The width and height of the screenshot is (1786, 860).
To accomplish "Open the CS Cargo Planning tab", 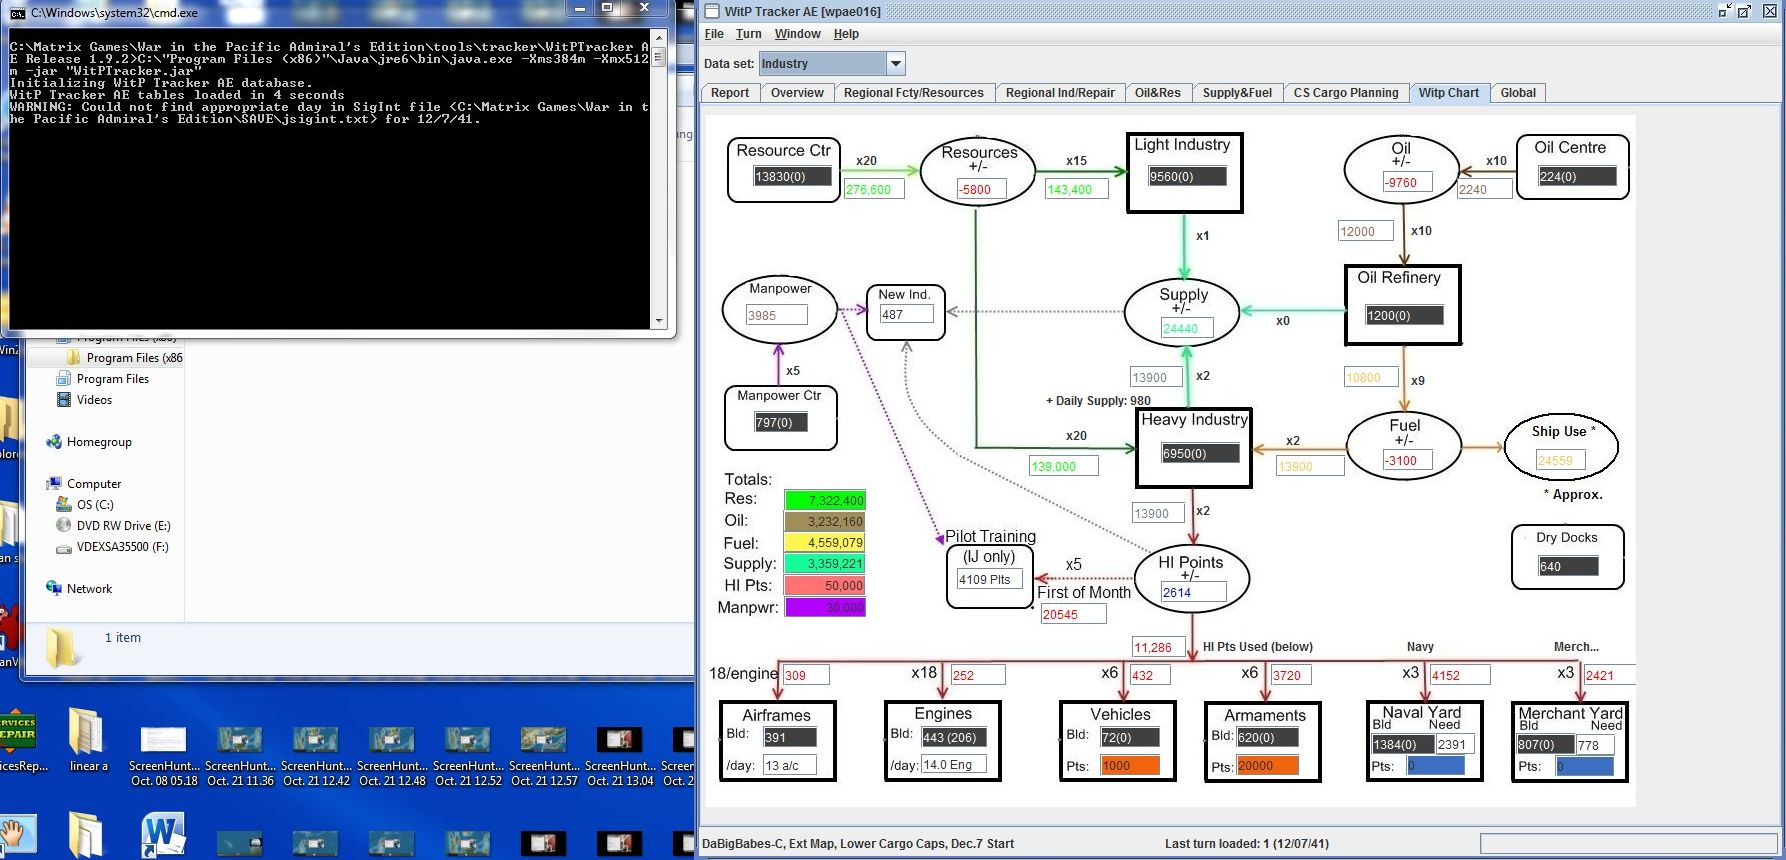I will coord(1346,93).
